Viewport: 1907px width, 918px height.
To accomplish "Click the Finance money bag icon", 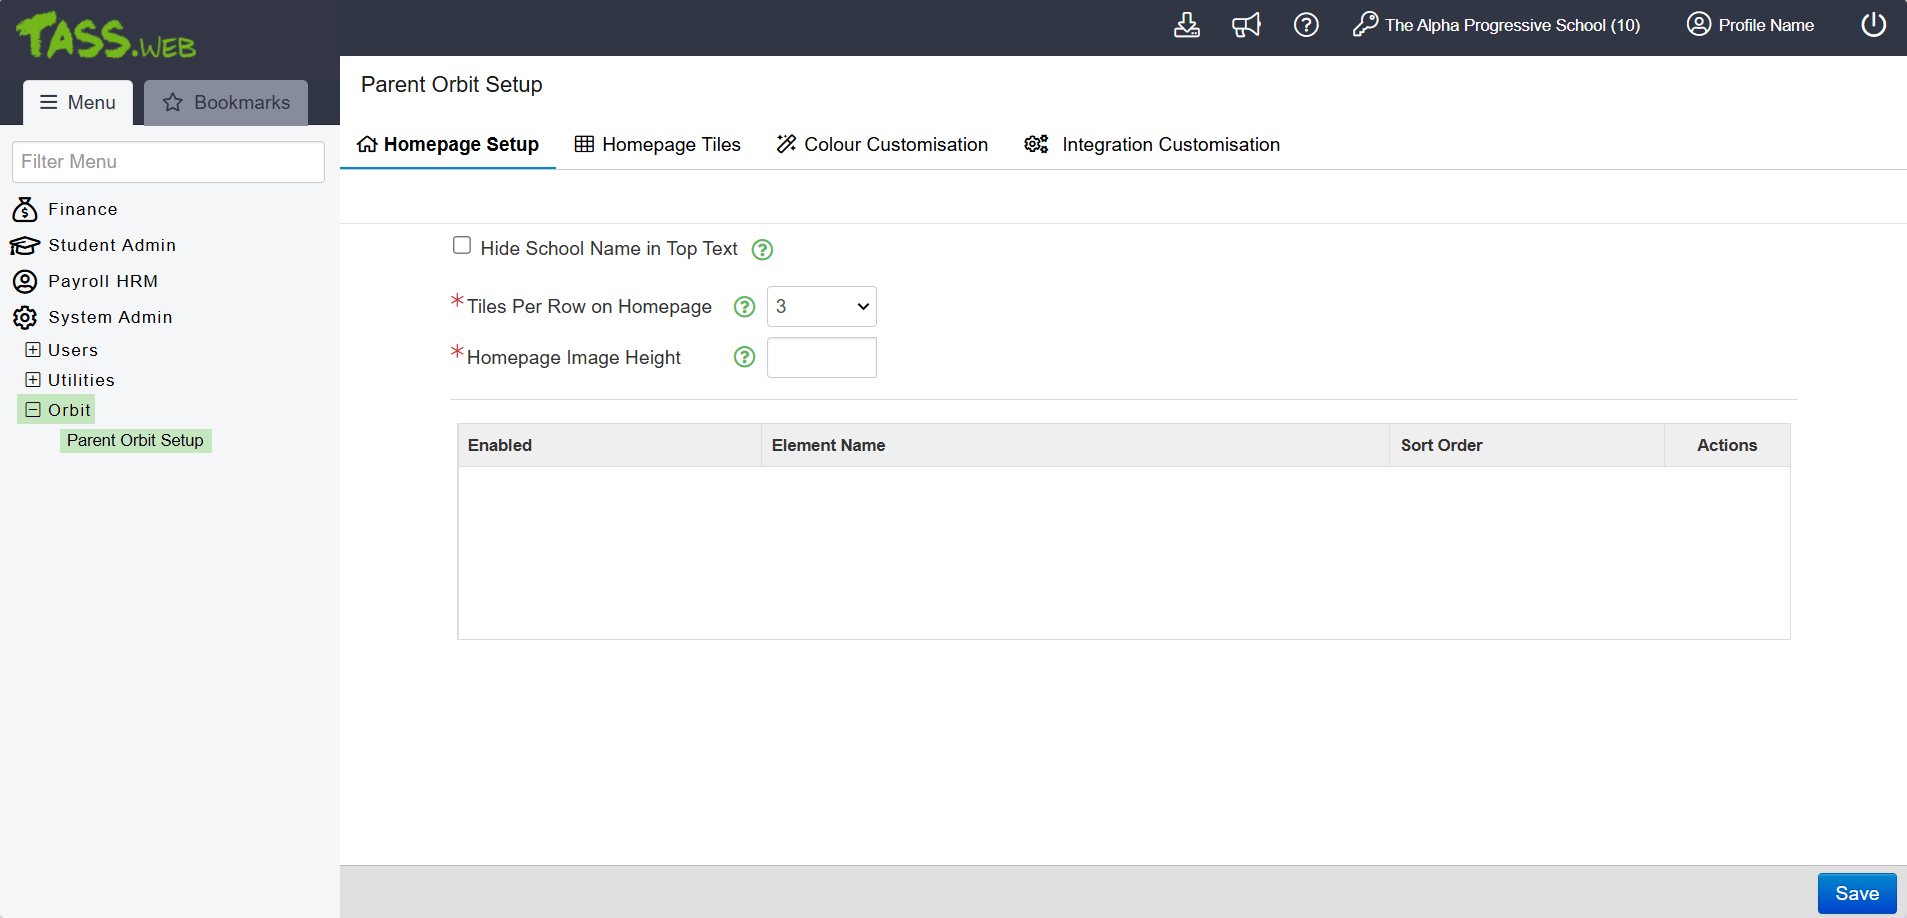I will (x=25, y=210).
